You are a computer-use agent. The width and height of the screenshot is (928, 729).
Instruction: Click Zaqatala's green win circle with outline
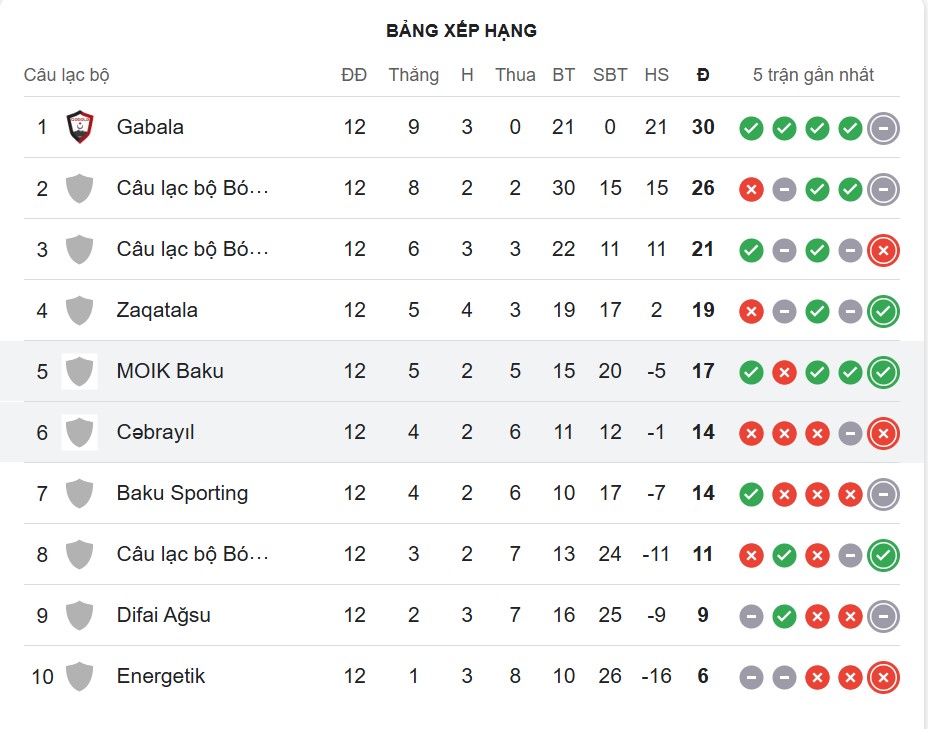[883, 310]
